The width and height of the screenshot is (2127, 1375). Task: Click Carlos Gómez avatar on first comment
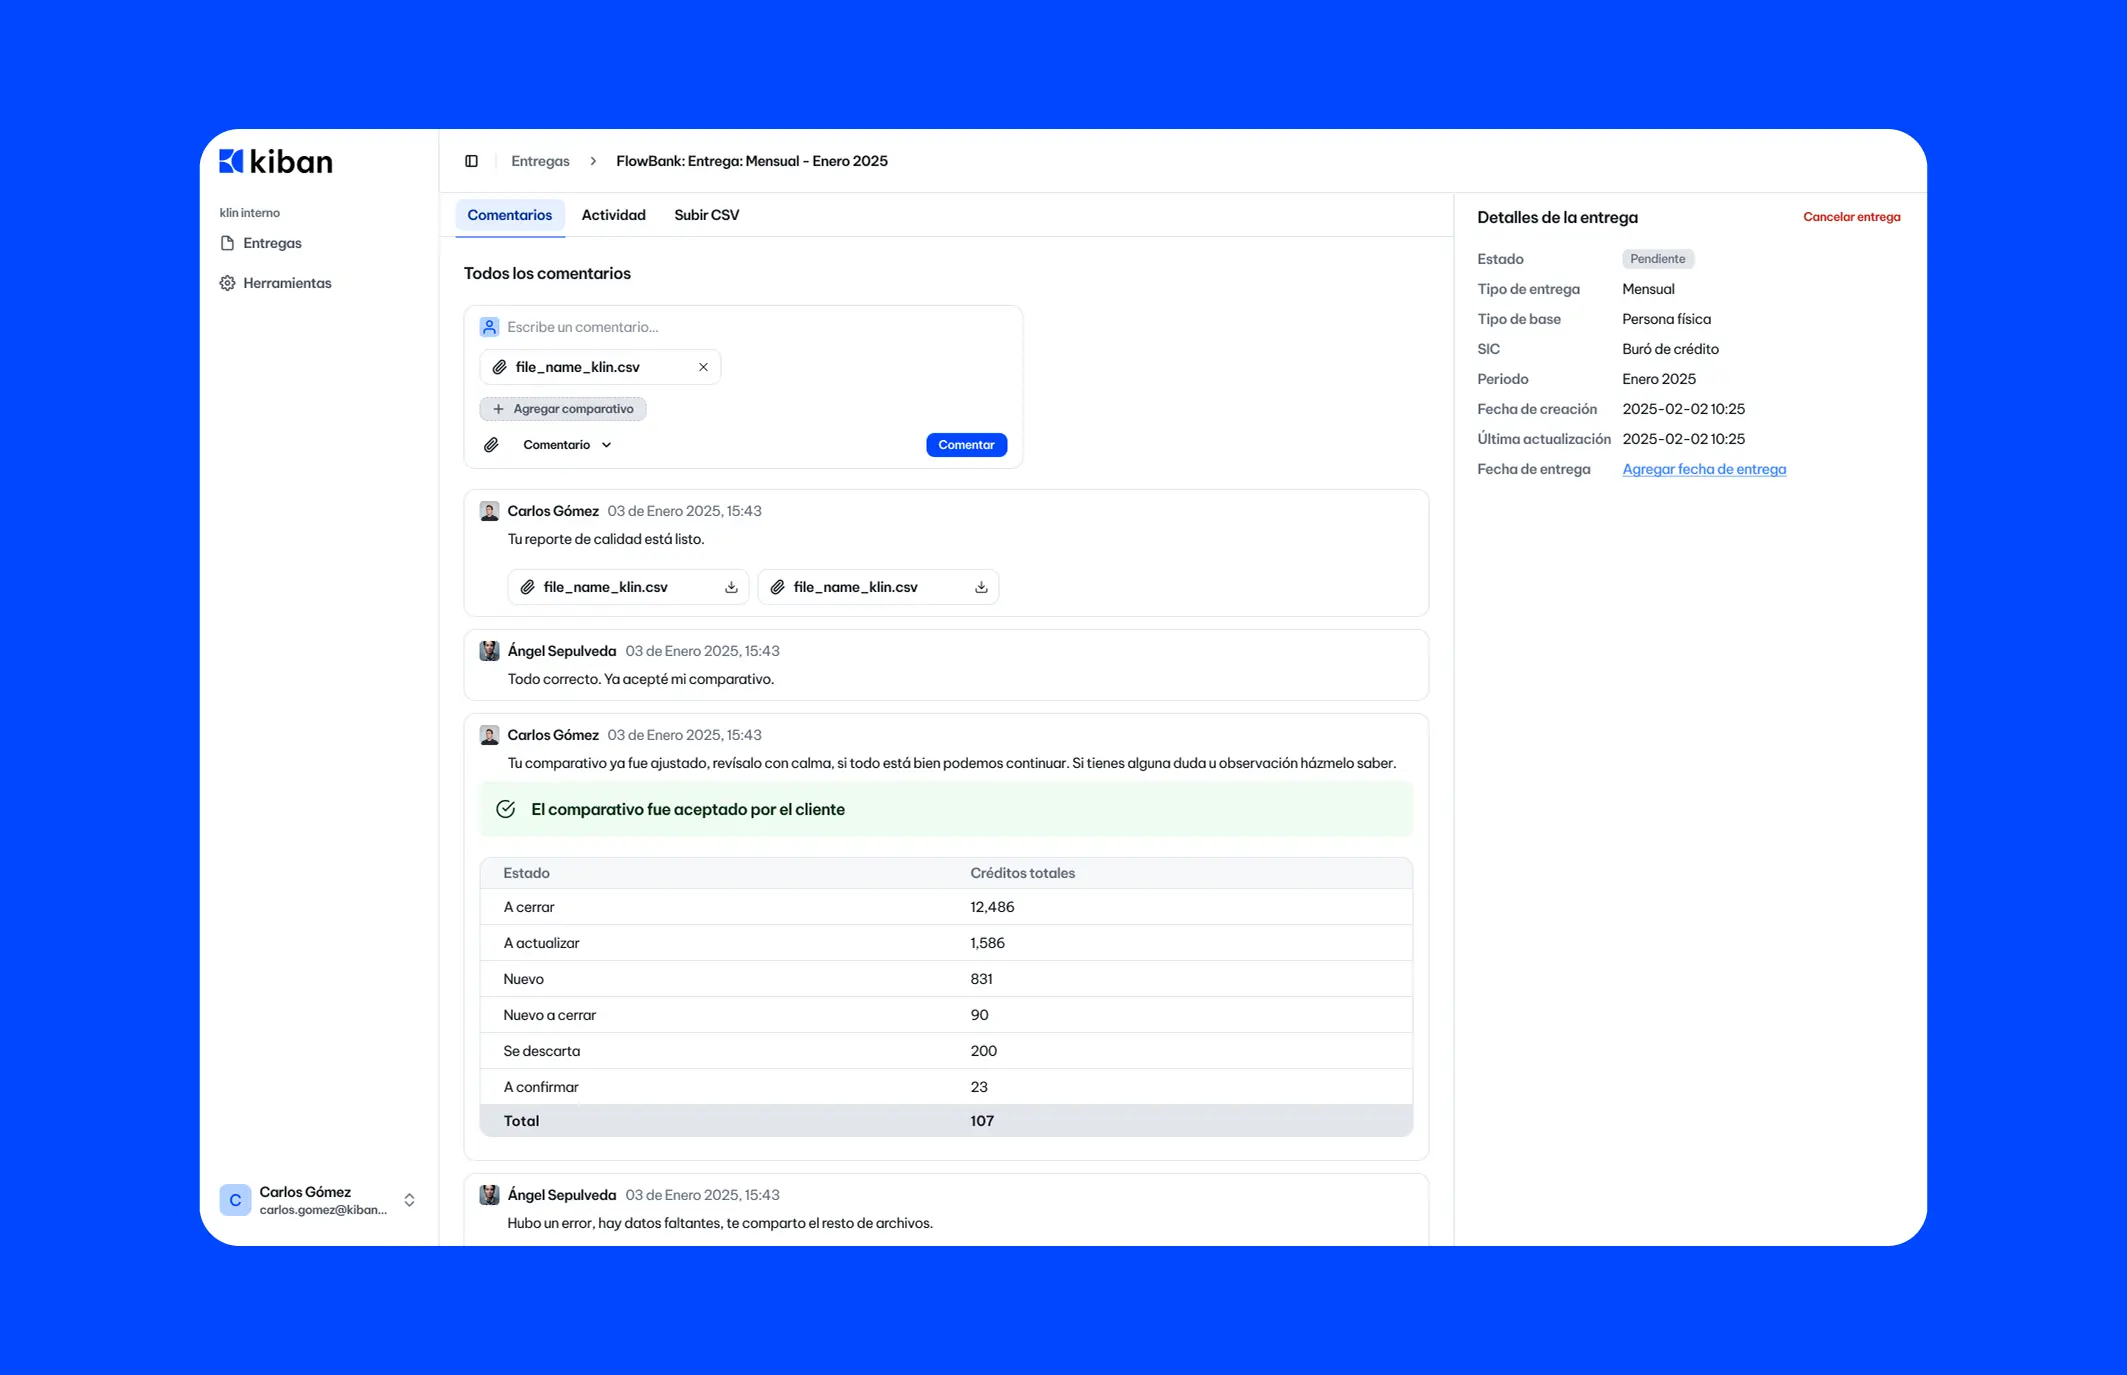coord(489,511)
